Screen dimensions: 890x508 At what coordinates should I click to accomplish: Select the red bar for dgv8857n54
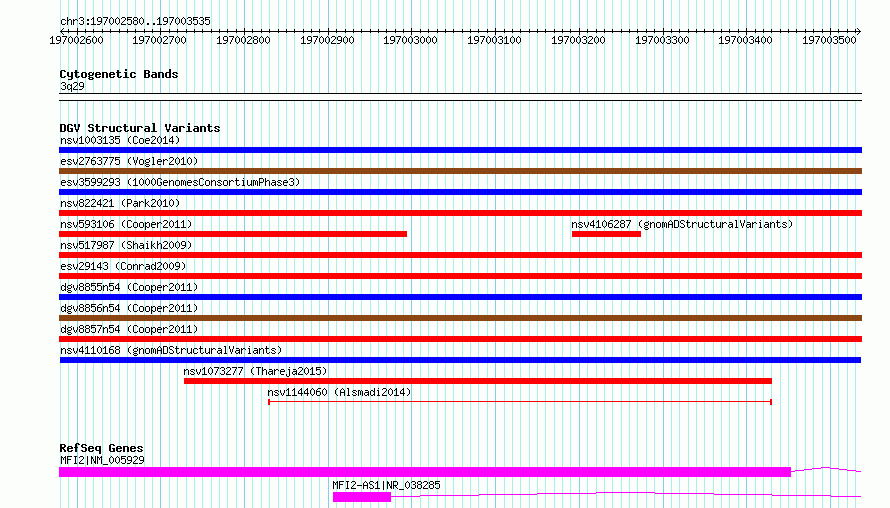tap(460, 339)
